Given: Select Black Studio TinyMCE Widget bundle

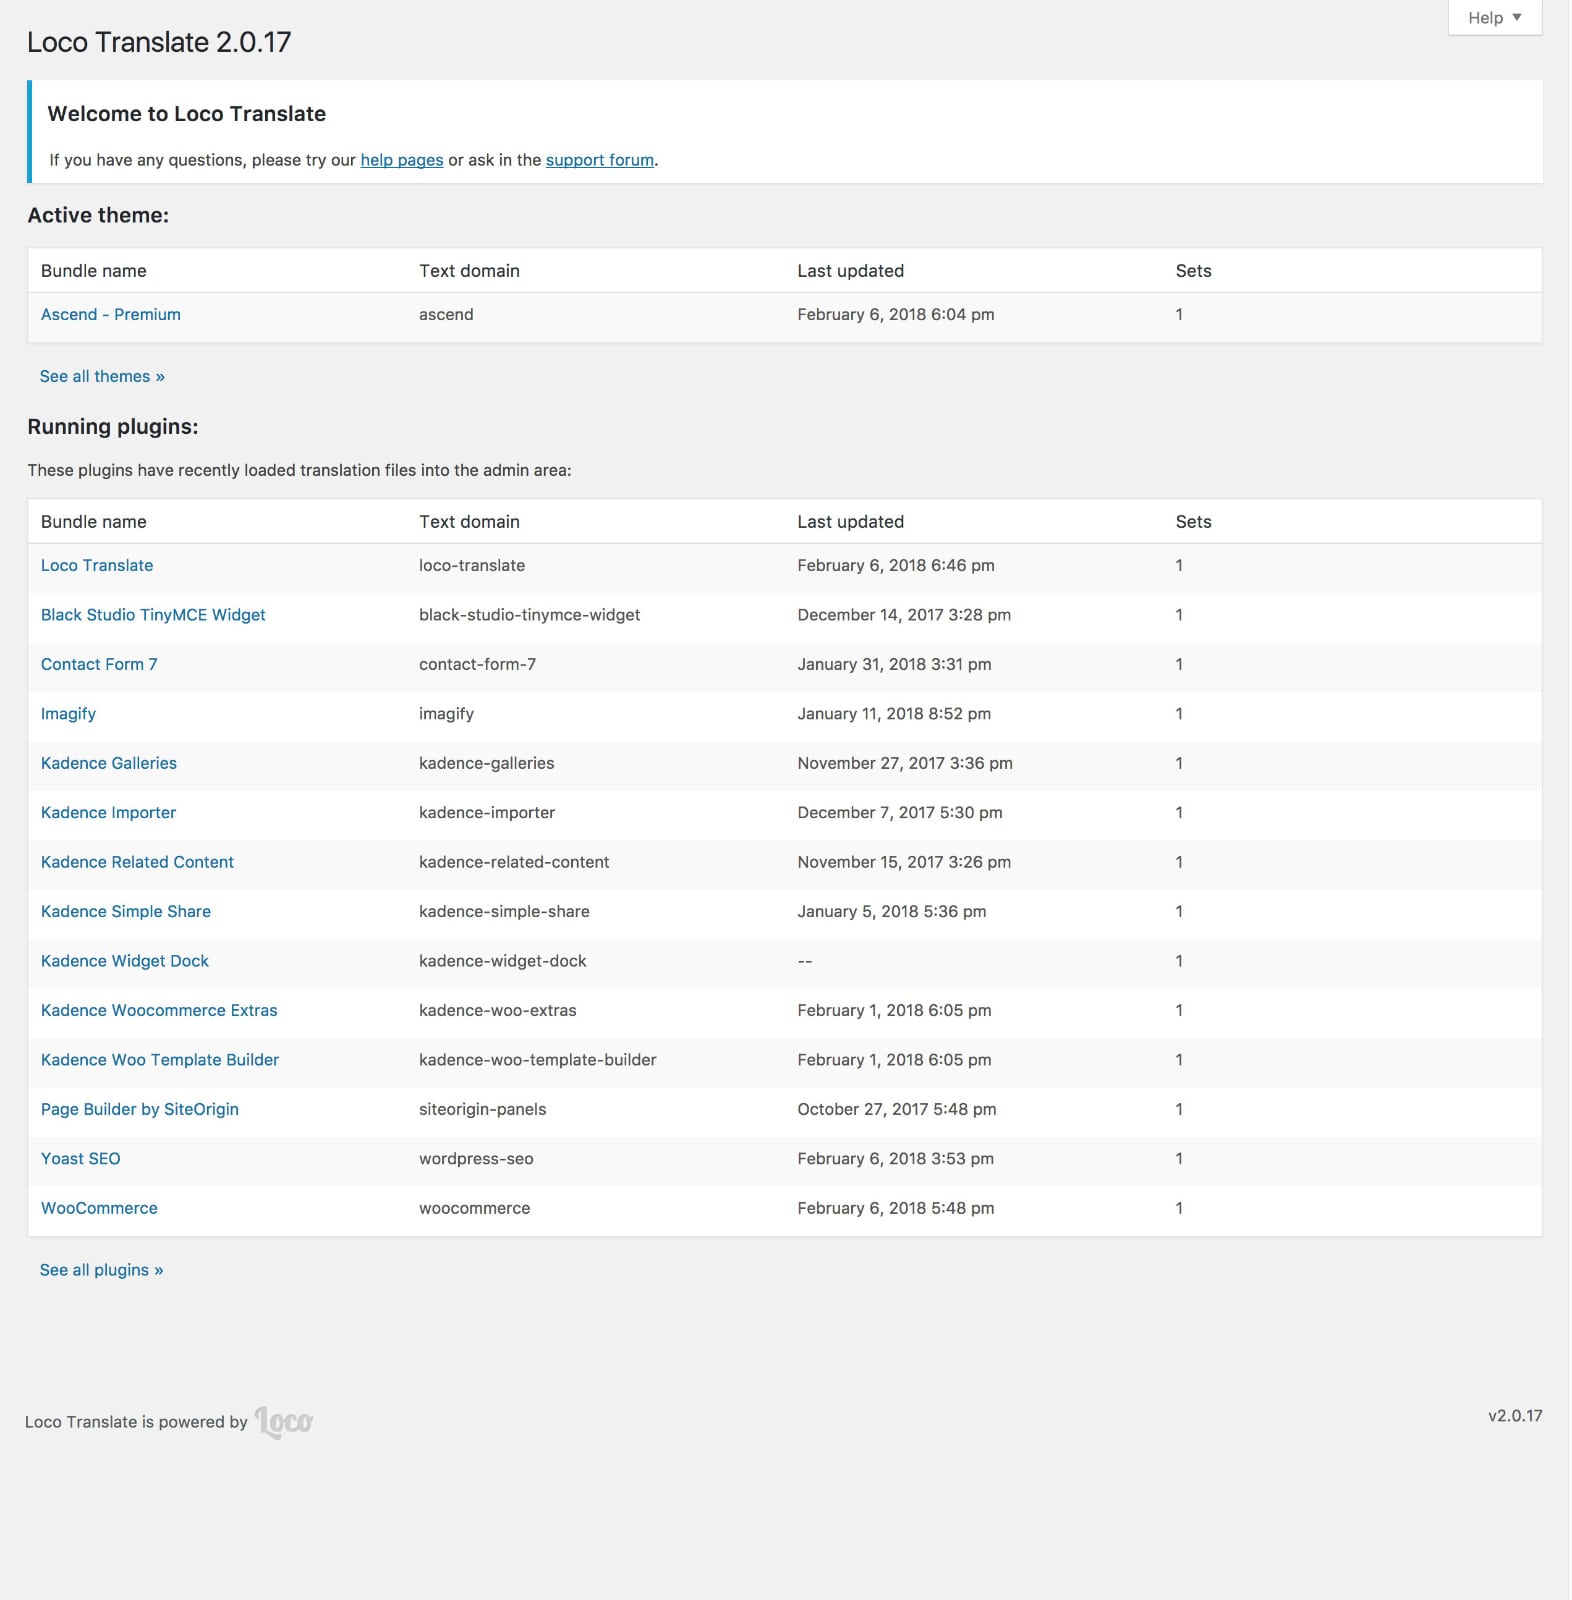Looking at the screenshot, I should (152, 615).
